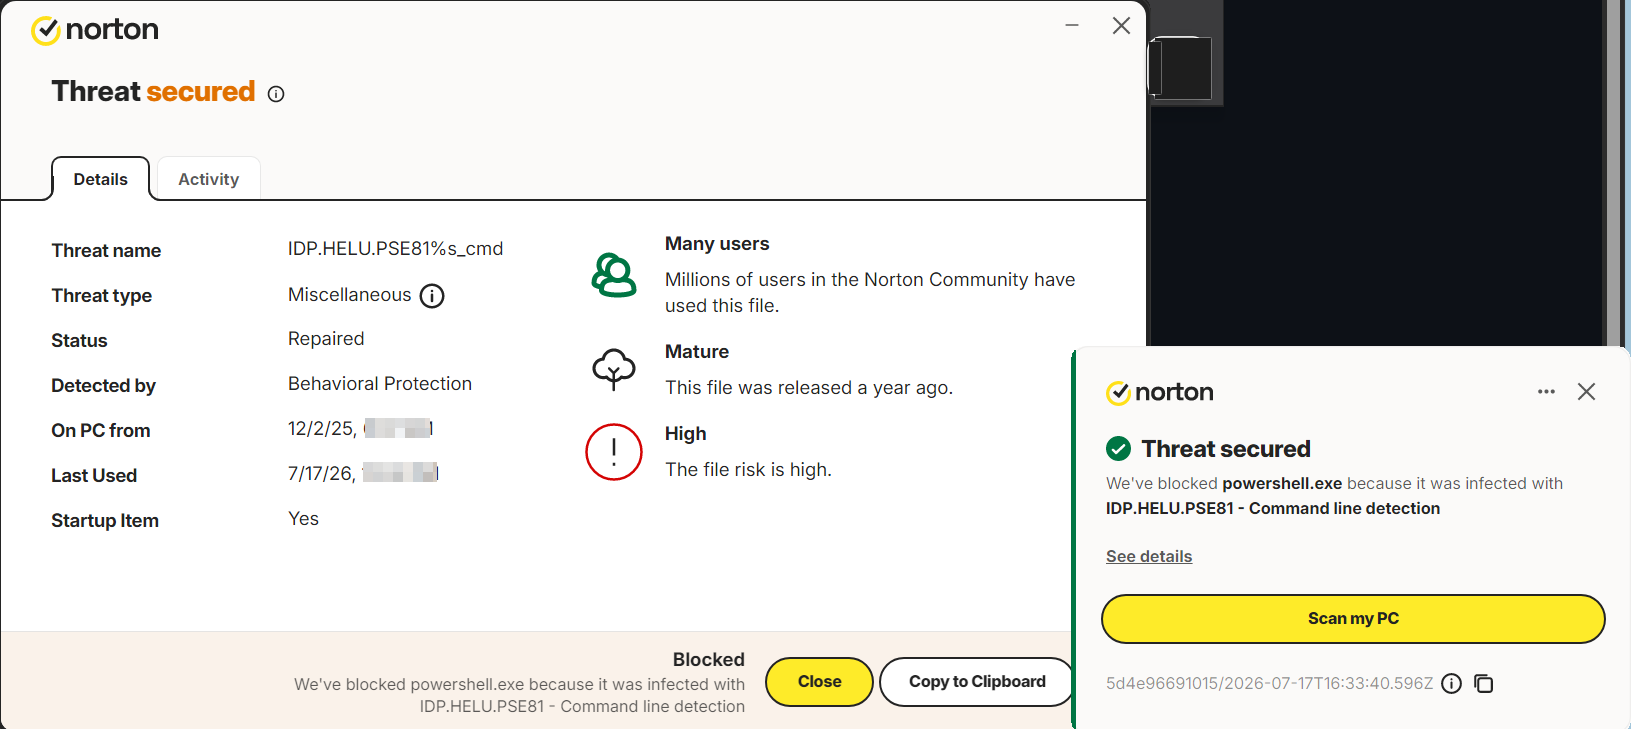This screenshot has height=729, width=1631.
Task: Click the Startup Item value Yes
Action: click(x=304, y=519)
